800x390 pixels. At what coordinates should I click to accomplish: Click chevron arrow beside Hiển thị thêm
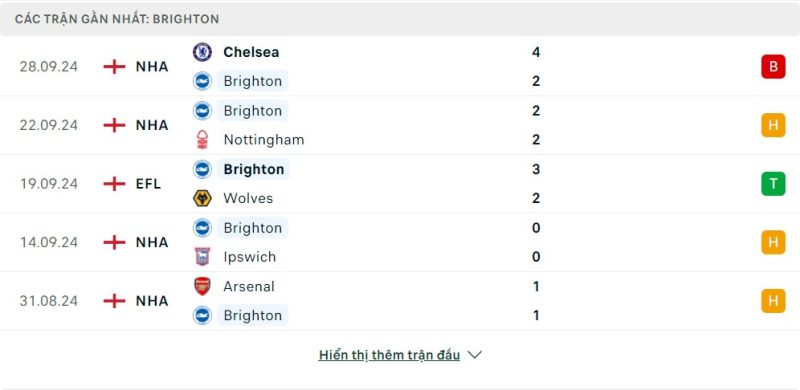click(x=474, y=355)
